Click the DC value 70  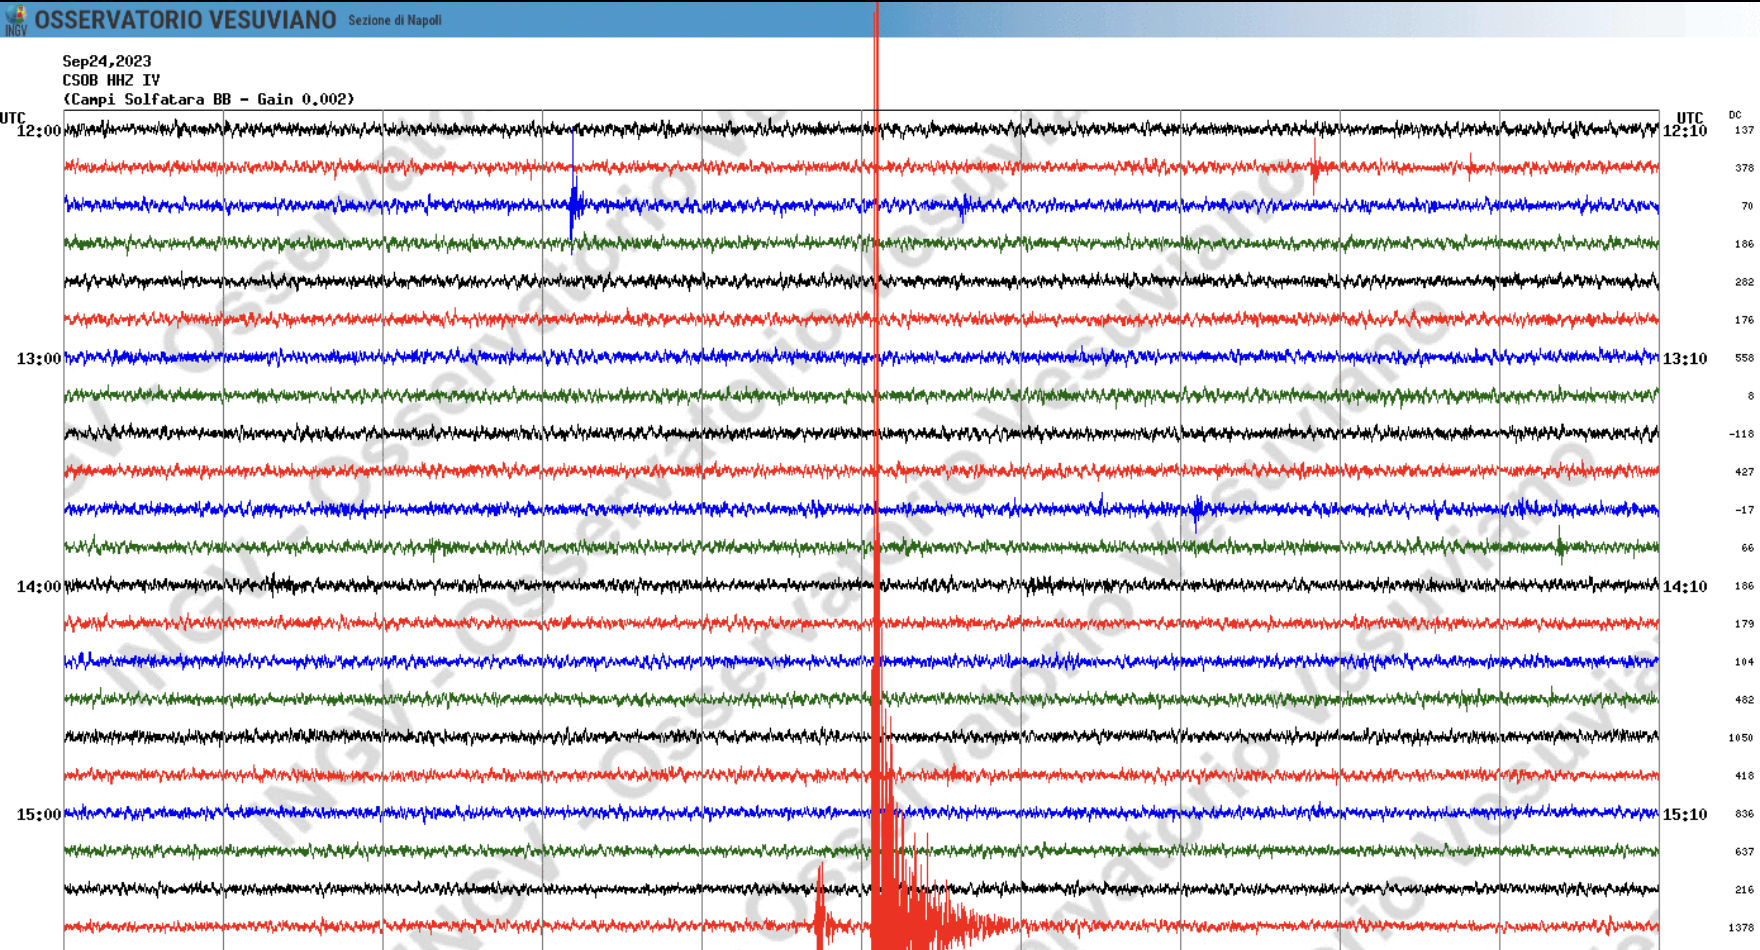click(x=1747, y=206)
